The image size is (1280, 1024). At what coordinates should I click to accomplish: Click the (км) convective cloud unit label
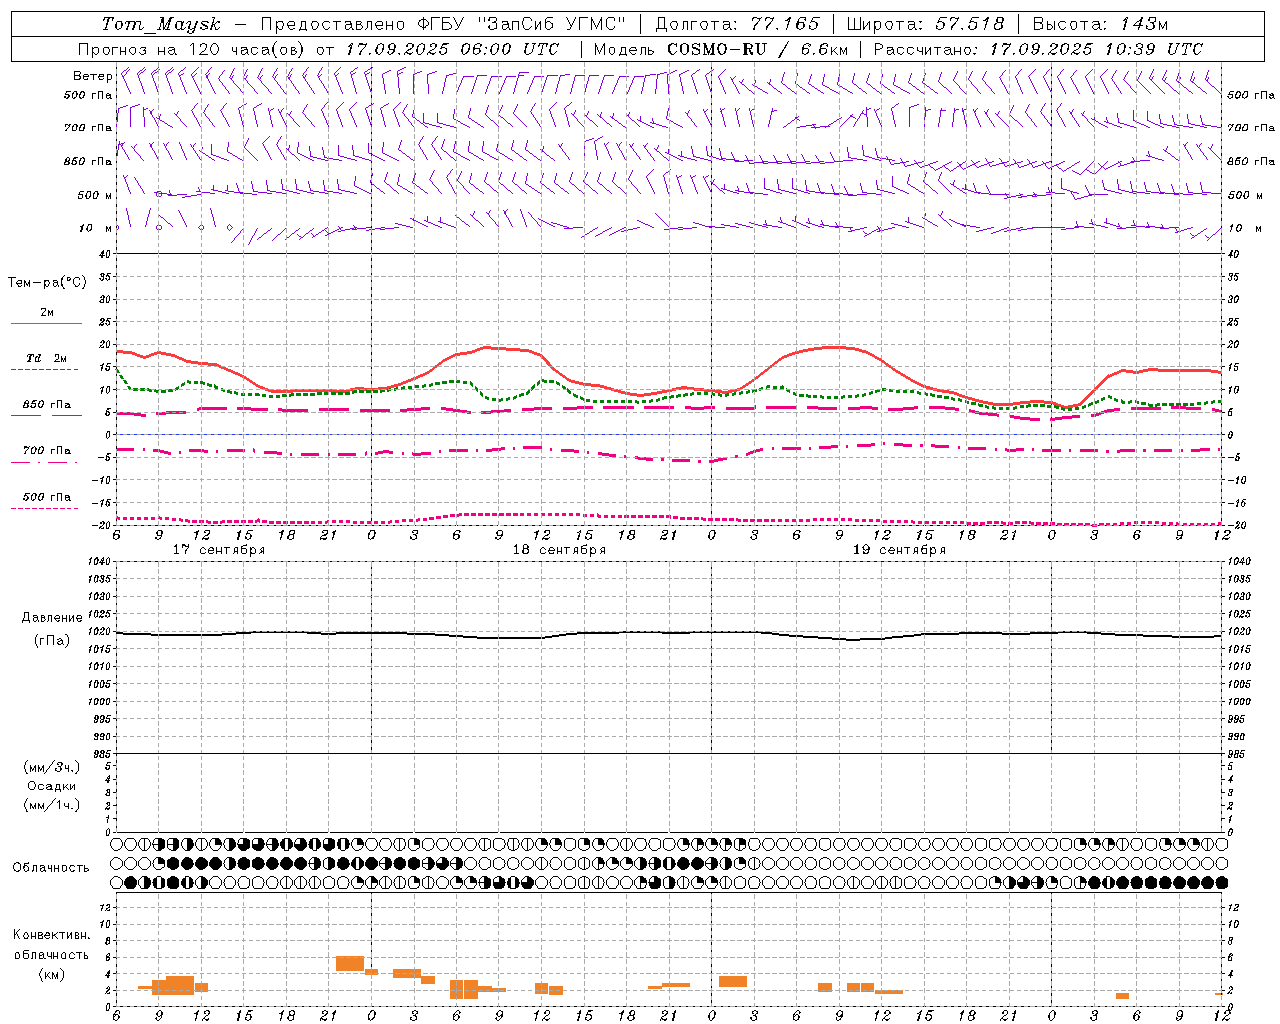(52, 974)
